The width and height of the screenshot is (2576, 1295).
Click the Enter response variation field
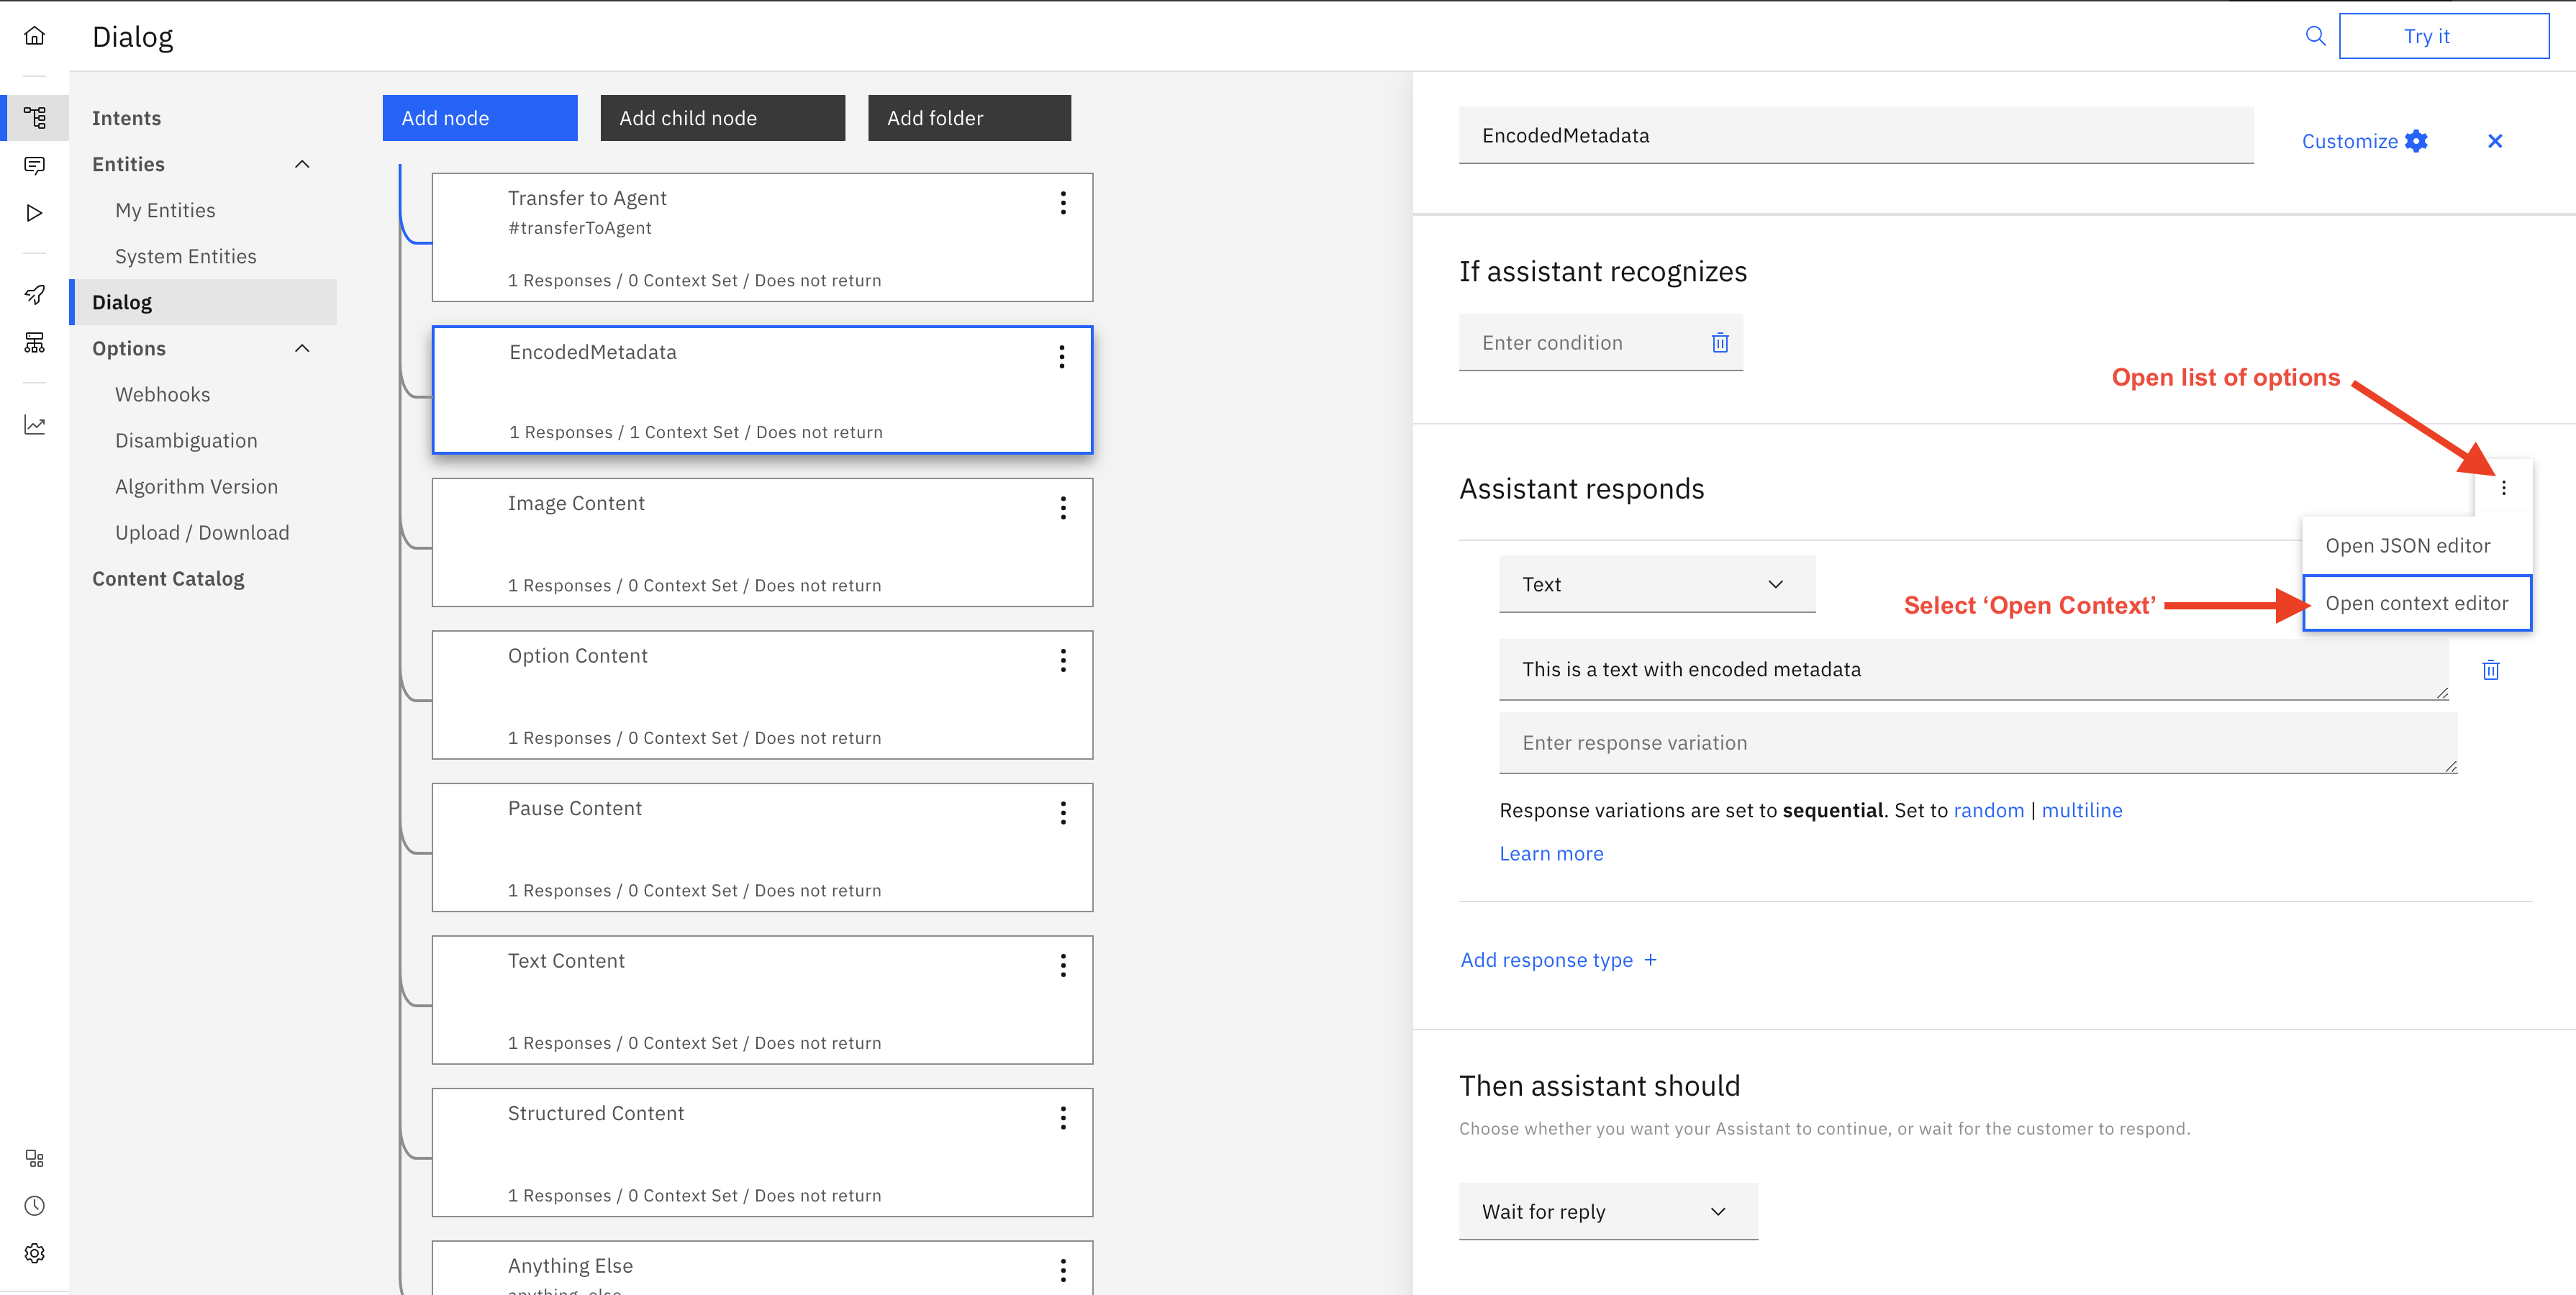coord(1977,743)
